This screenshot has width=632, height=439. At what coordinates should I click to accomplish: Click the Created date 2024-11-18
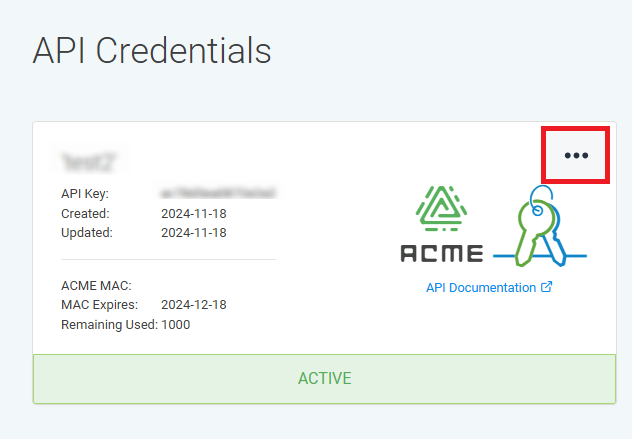coord(194,213)
